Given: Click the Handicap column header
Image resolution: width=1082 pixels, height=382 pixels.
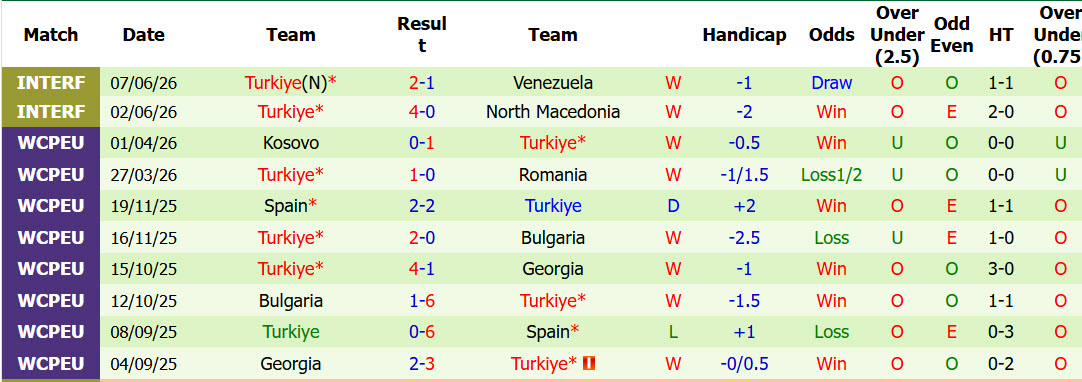Looking at the screenshot, I should [x=745, y=34].
